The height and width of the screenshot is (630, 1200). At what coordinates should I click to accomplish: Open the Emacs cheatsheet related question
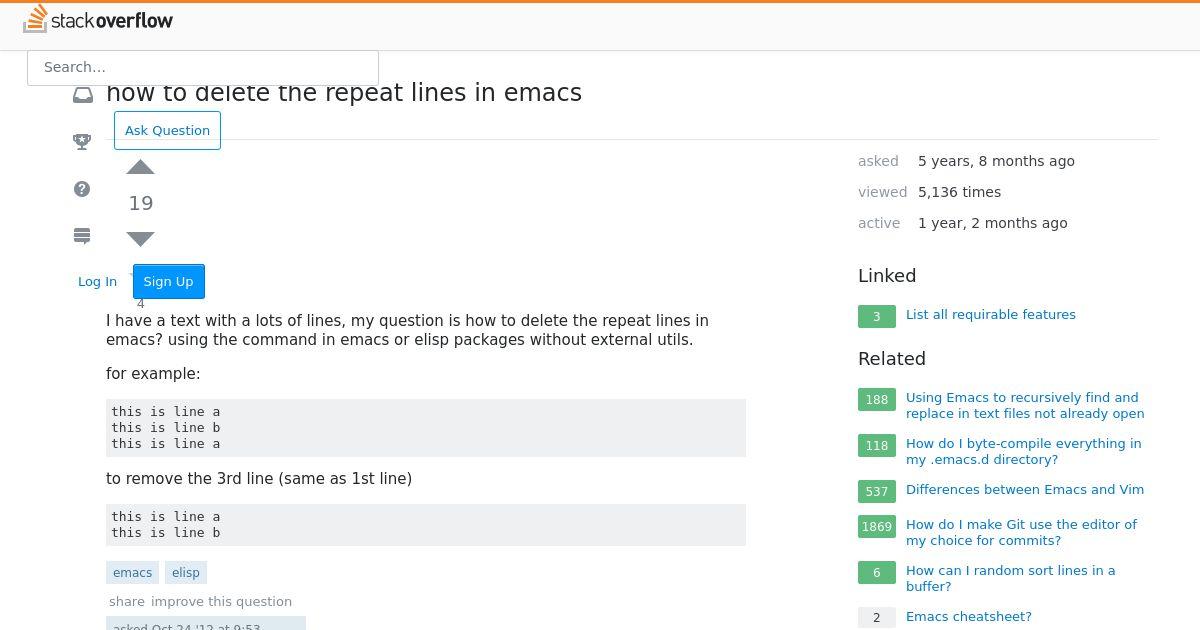[x=969, y=617]
